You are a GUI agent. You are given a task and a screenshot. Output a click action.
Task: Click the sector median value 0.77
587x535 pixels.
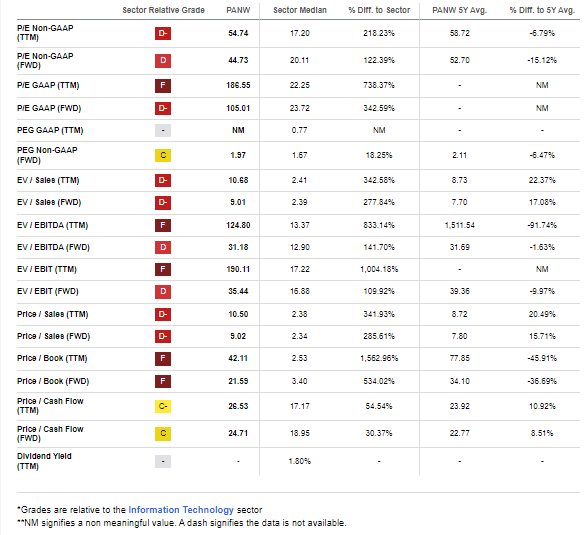click(299, 130)
